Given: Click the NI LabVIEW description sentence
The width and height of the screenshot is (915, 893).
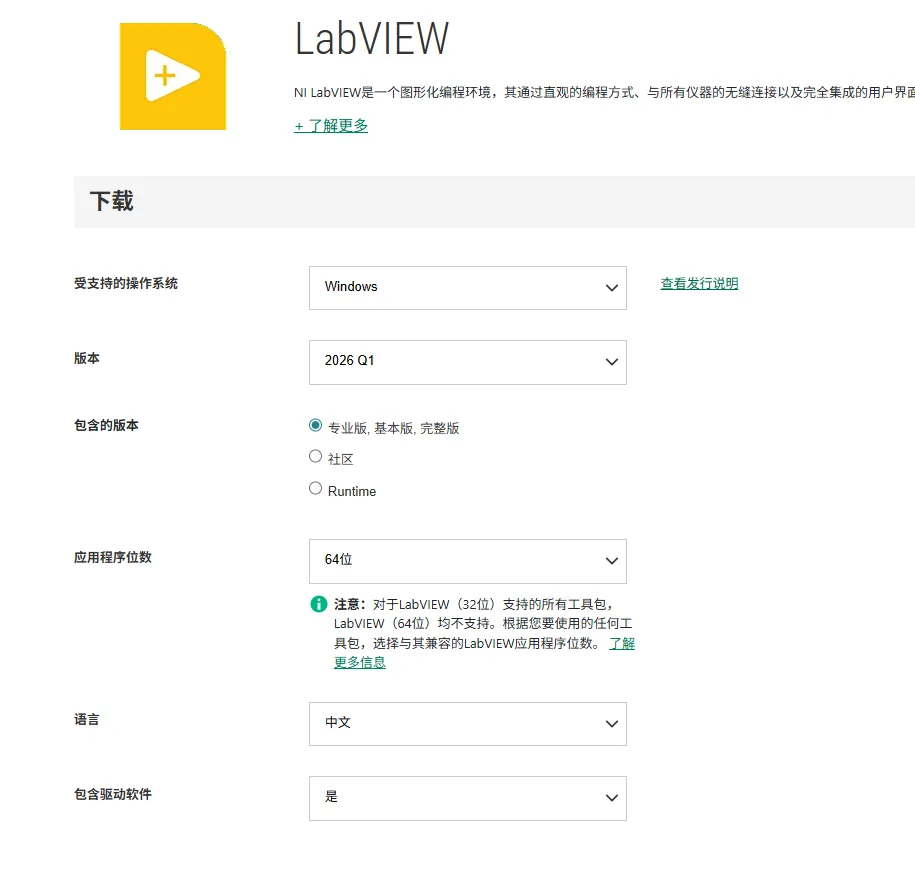Looking at the screenshot, I should click(x=604, y=92).
